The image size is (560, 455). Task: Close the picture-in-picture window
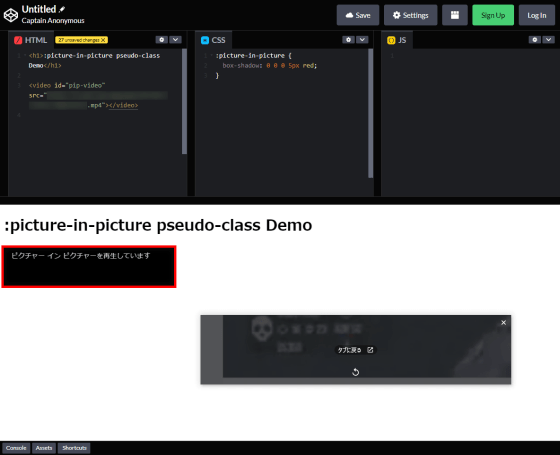point(504,322)
